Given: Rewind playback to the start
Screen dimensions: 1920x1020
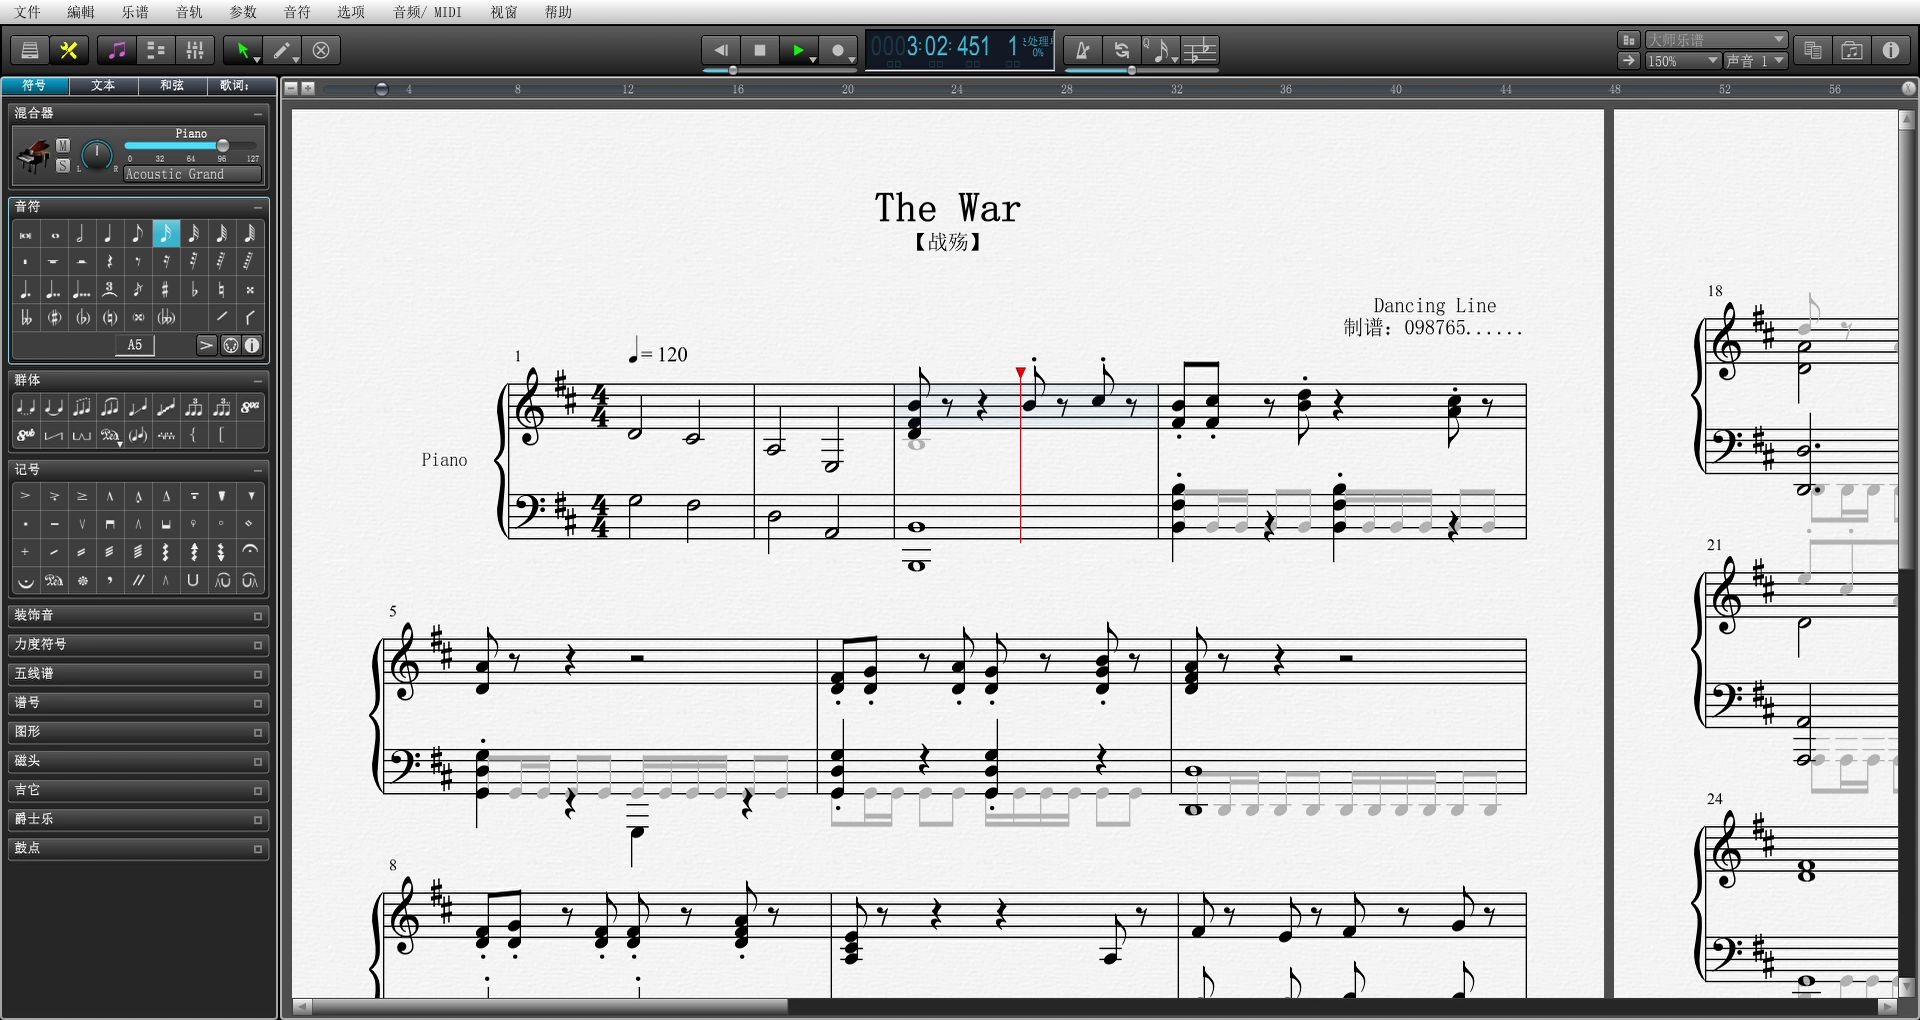Looking at the screenshot, I should coord(720,50).
